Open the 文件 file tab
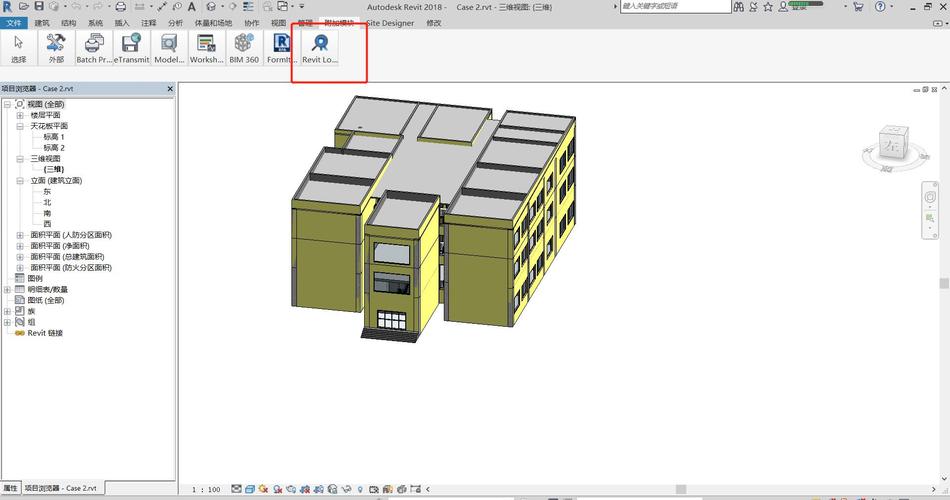The height and width of the screenshot is (500, 950). click(13, 23)
